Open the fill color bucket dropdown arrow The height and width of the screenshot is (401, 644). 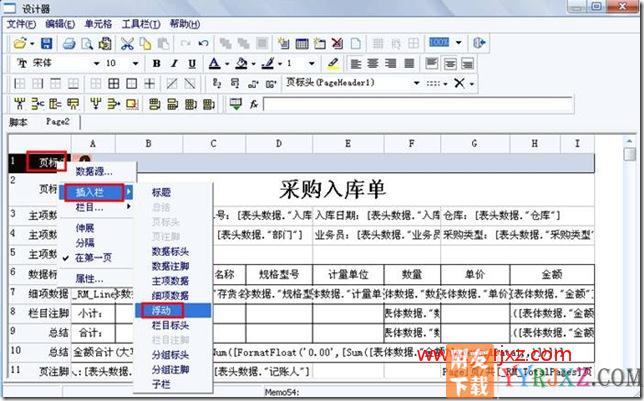(253, 64)
